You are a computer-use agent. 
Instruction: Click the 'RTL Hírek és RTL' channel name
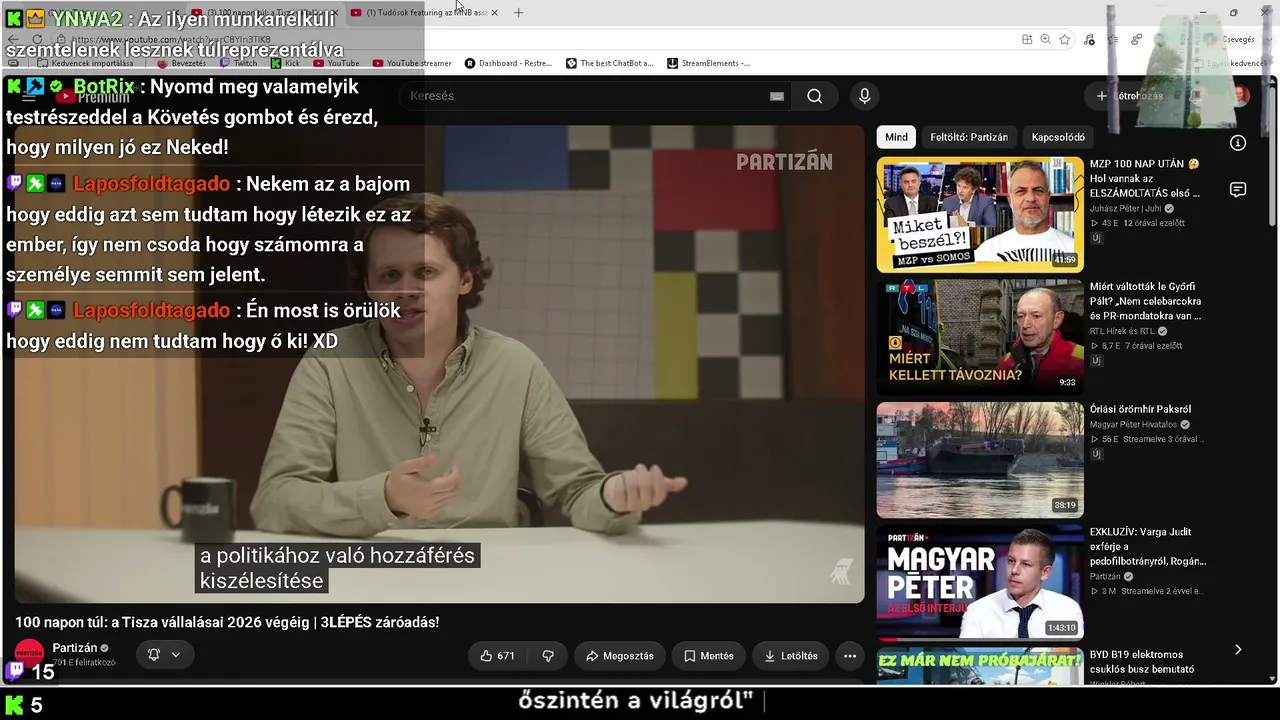tap(1122, 331)
